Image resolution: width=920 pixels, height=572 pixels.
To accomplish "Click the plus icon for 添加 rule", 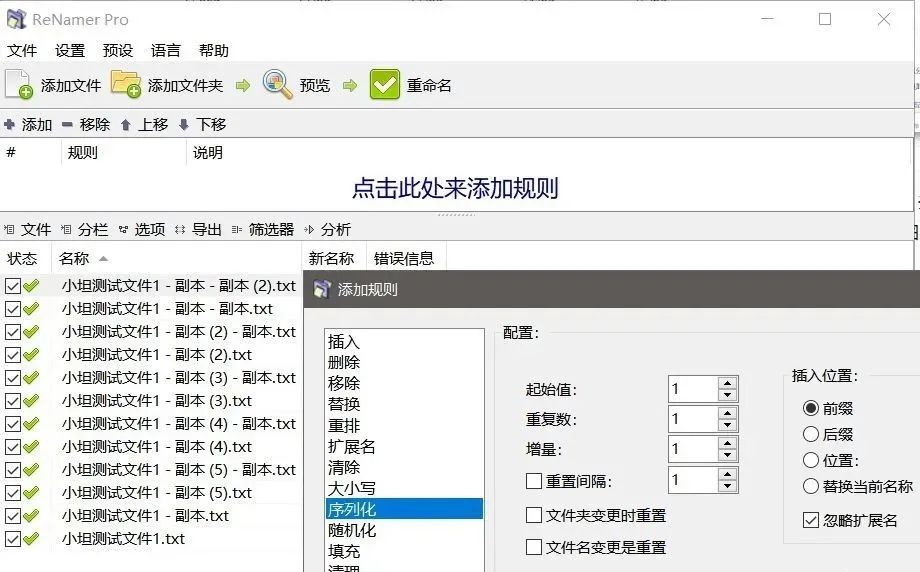I will click(x=9, y=124).
